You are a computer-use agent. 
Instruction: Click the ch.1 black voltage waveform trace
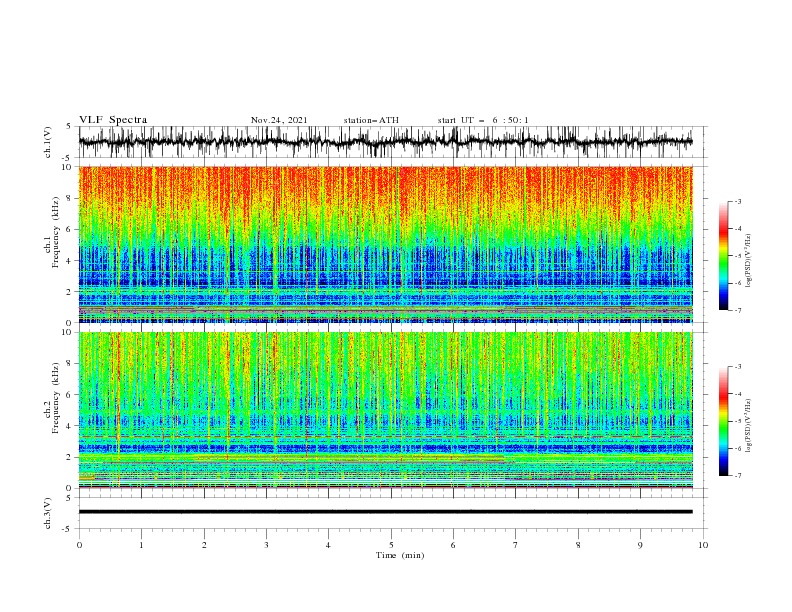(385, 142)
